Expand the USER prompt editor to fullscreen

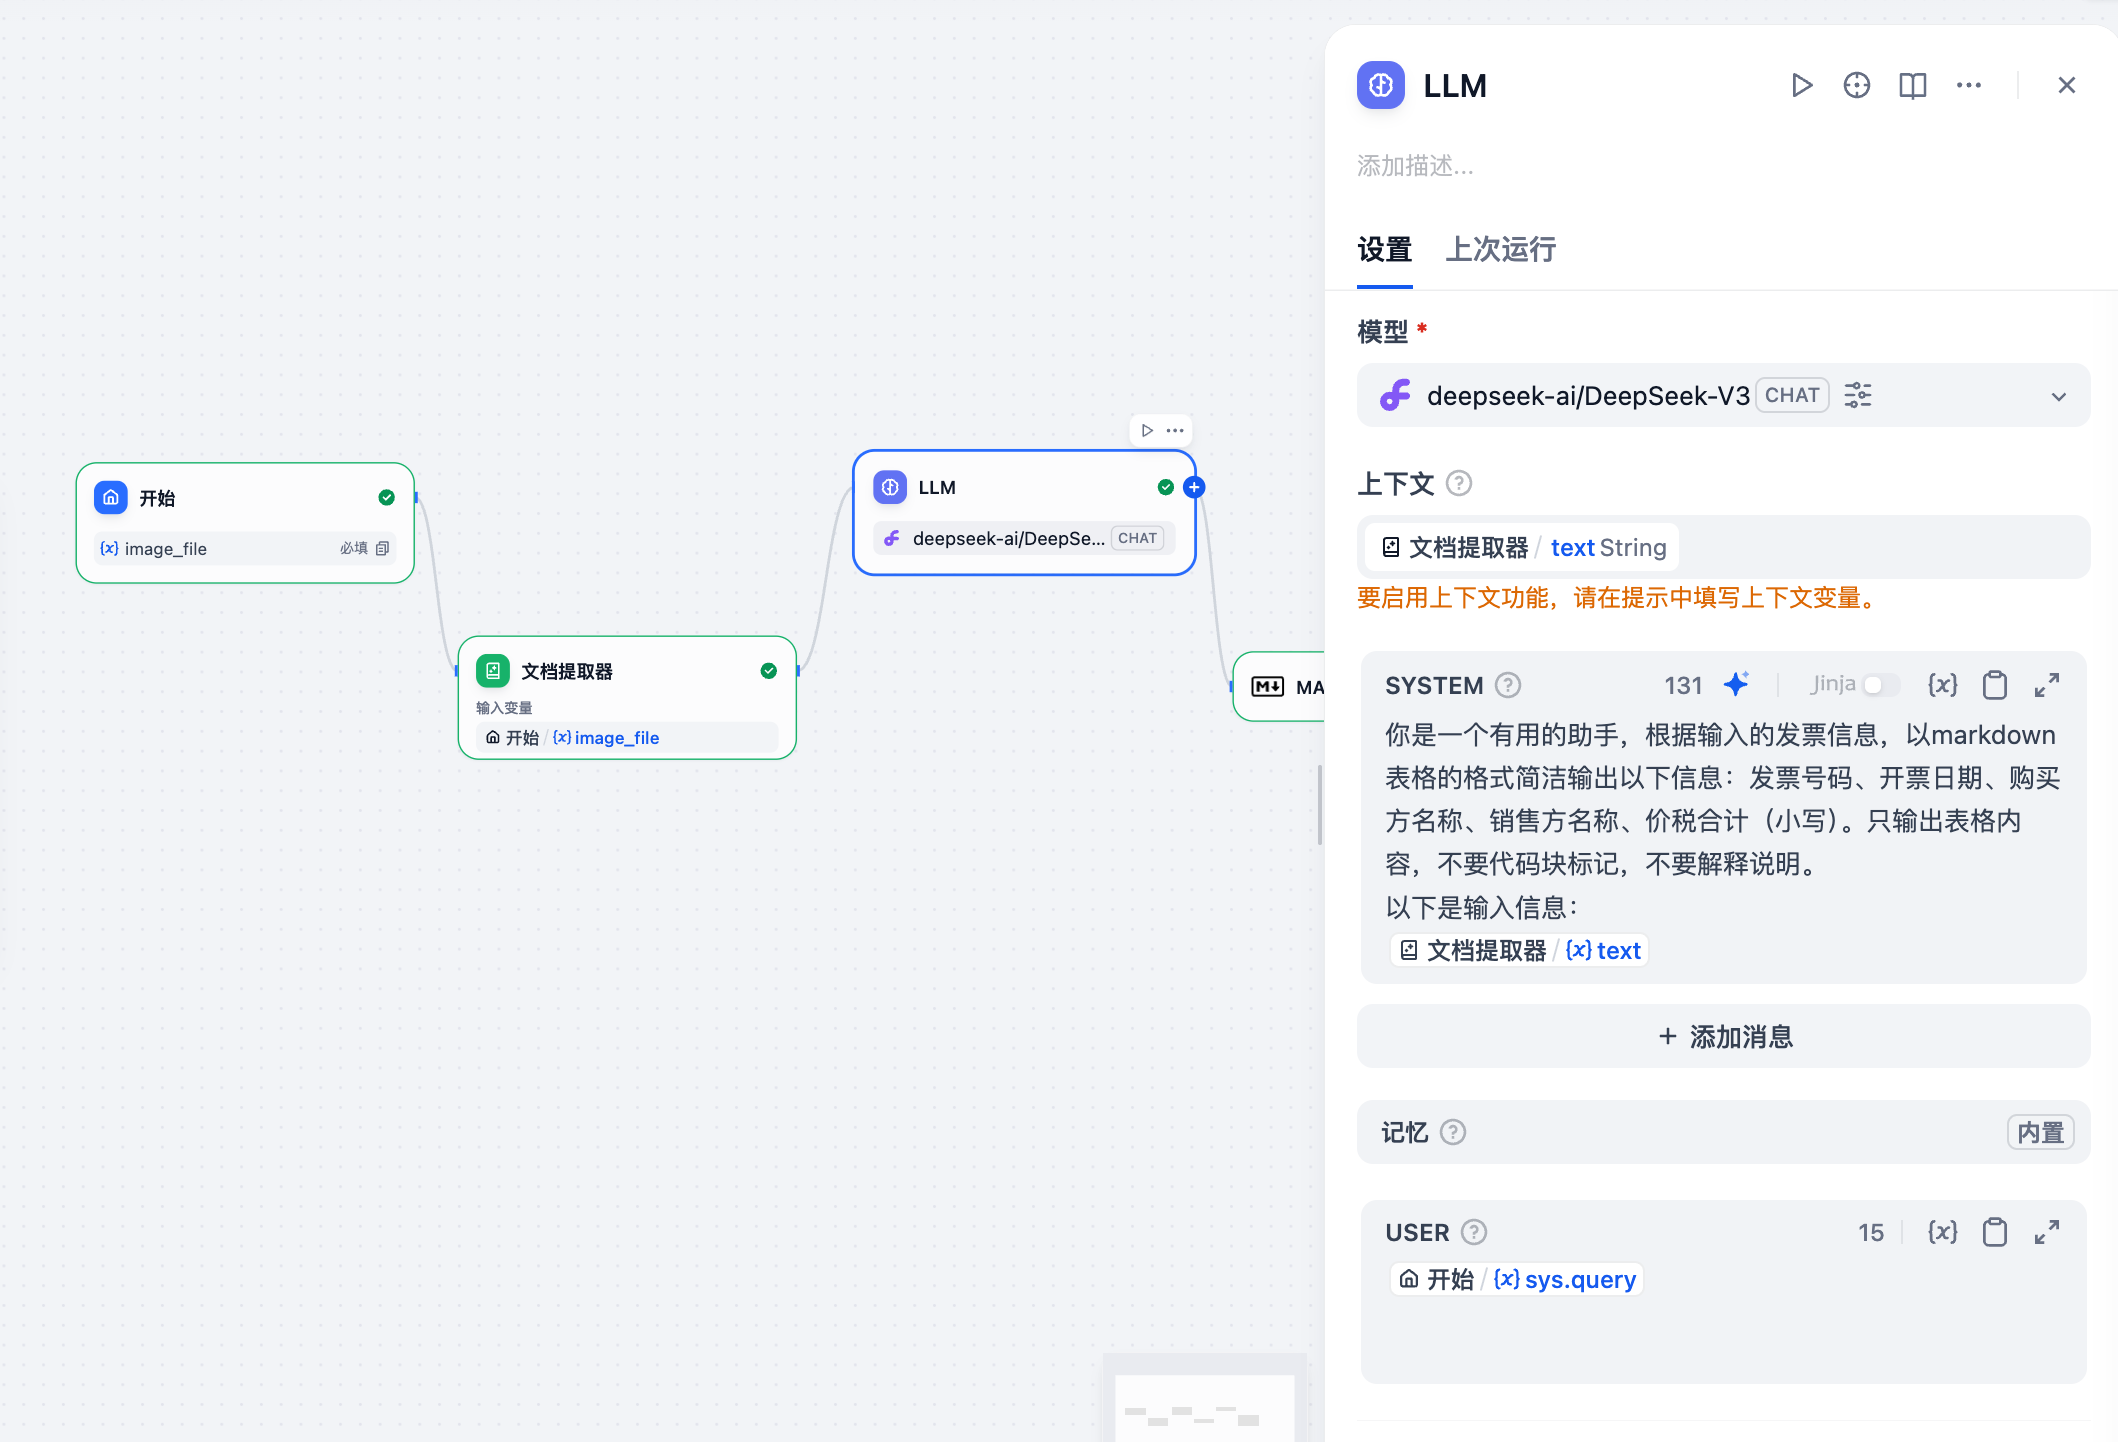(2047, 1232)
